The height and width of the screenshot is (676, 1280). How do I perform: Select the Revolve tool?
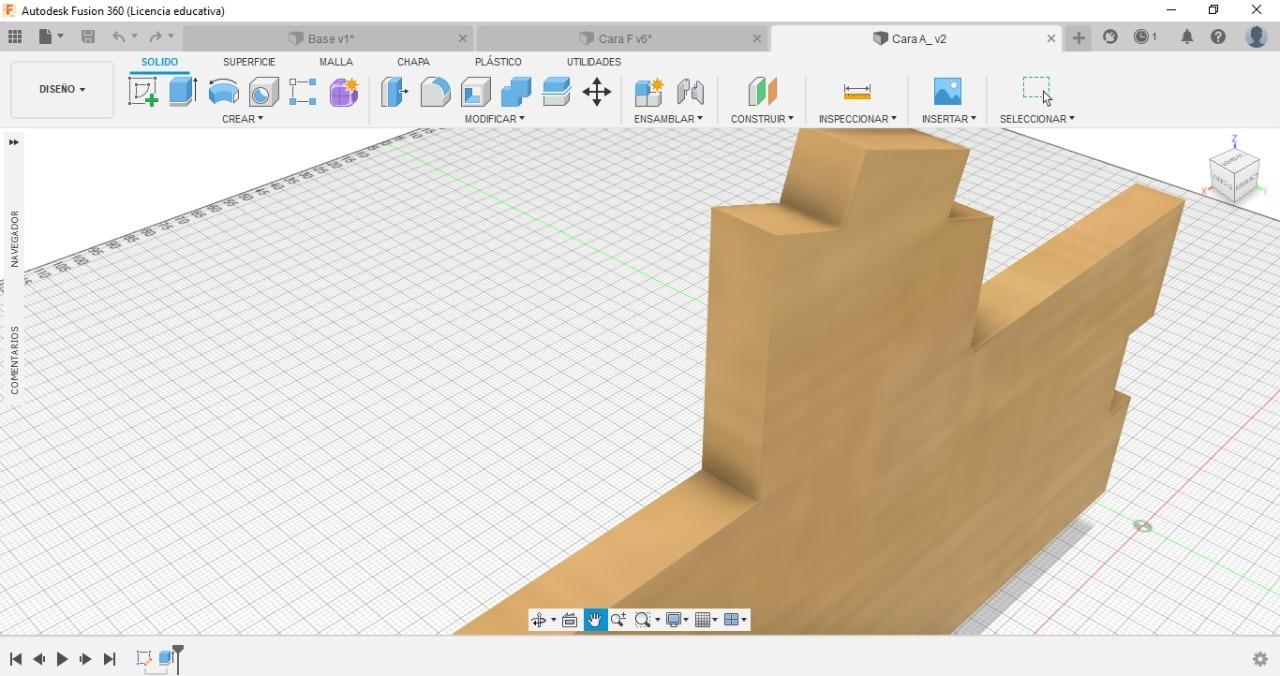tap(223, 92)
